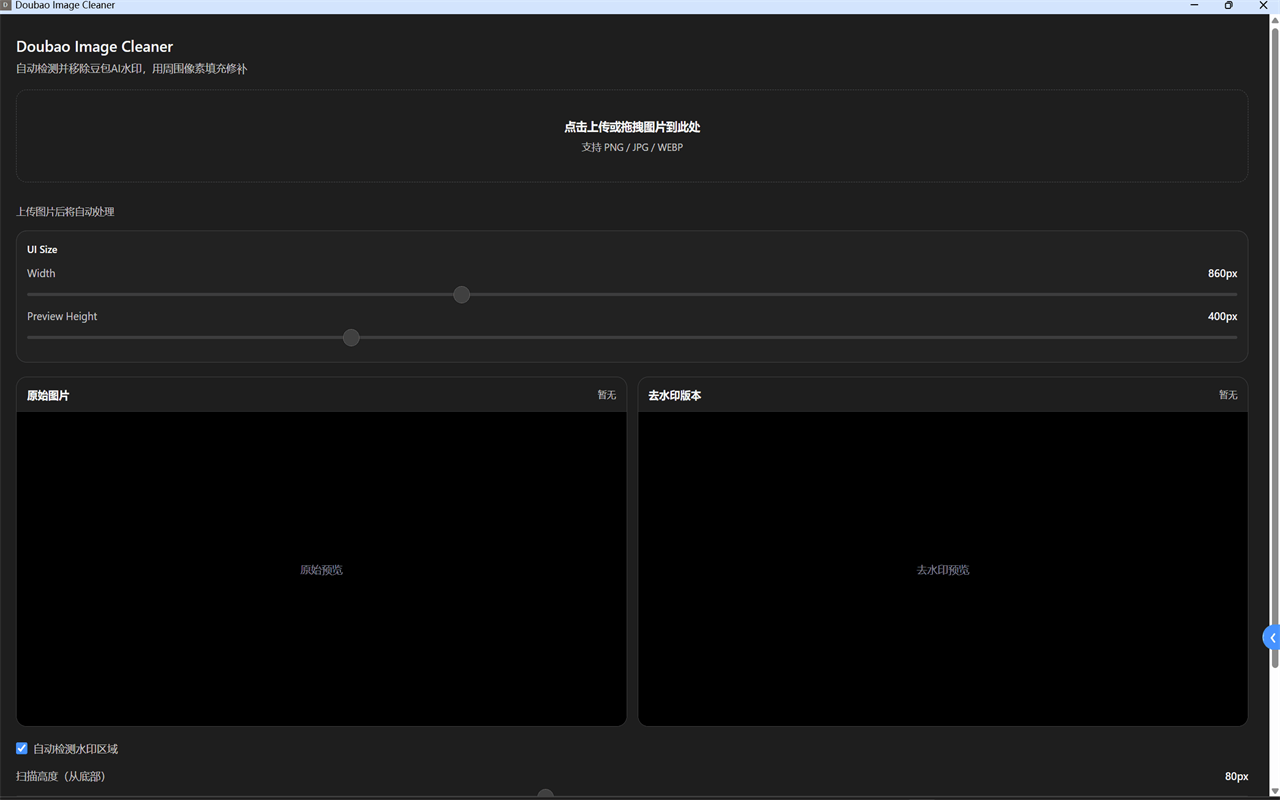The width and height of the screenshot is (1280, 800).
Task: Uncheck the 自动检测水印区域 checkbox
Action: 22,748
